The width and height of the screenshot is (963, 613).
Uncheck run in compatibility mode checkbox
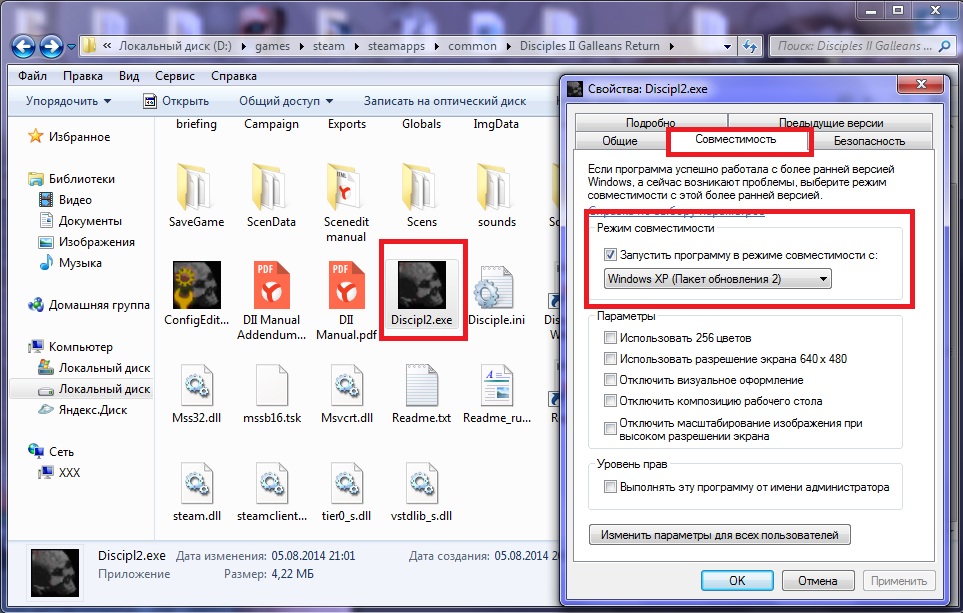pos(611,255)
